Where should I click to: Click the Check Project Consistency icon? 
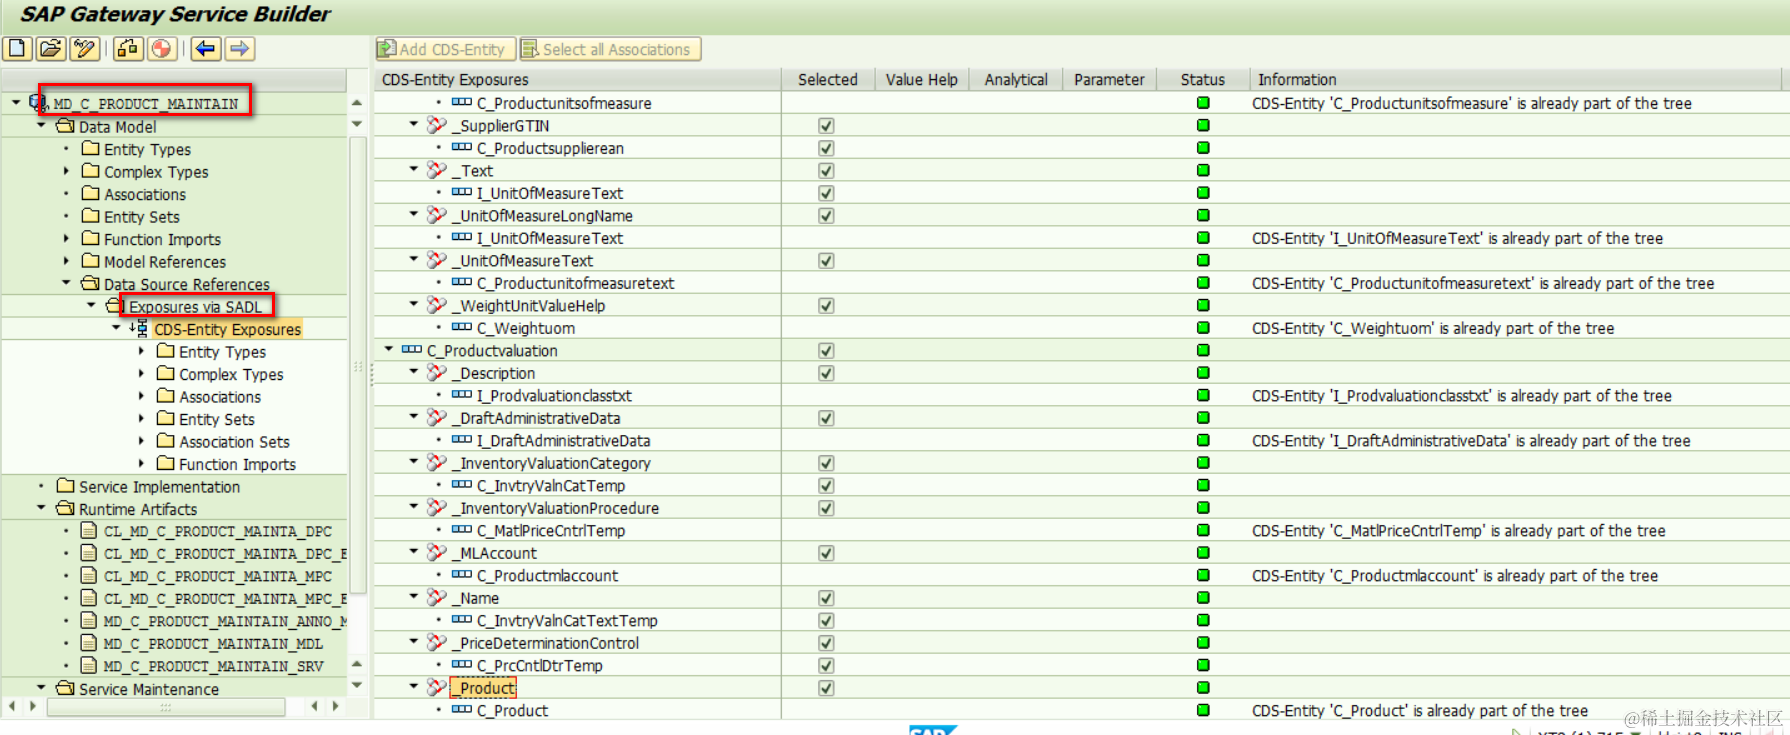pos(128,48)
